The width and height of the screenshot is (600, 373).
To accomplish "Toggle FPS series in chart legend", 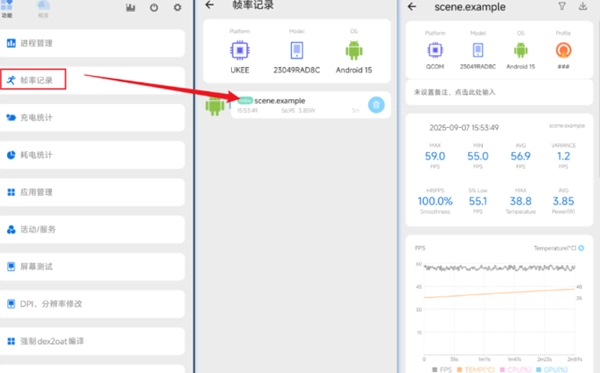I will point(442,370).
